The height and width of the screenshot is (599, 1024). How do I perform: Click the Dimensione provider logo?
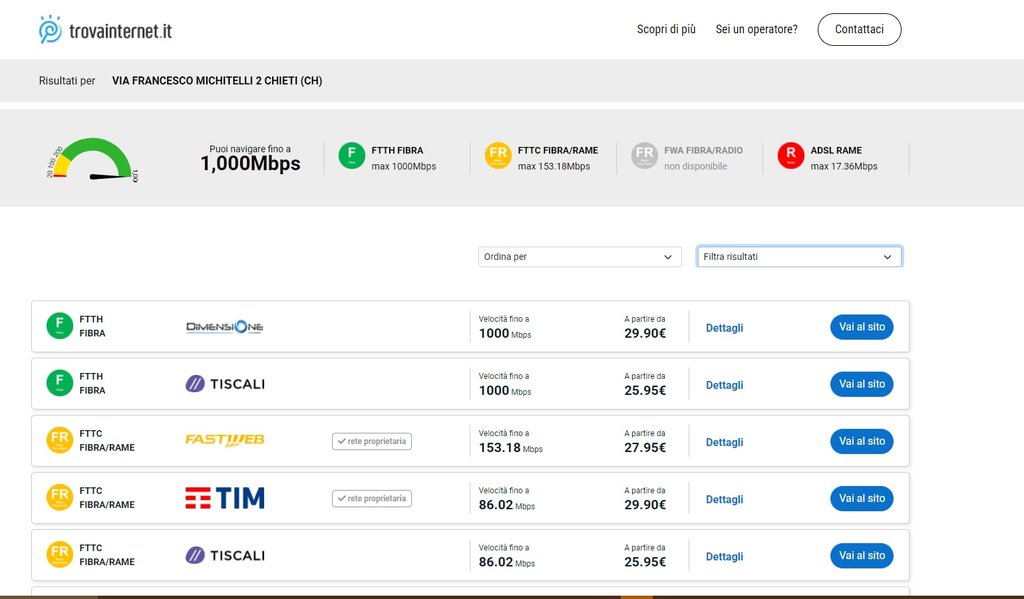(x=225, y=327)
